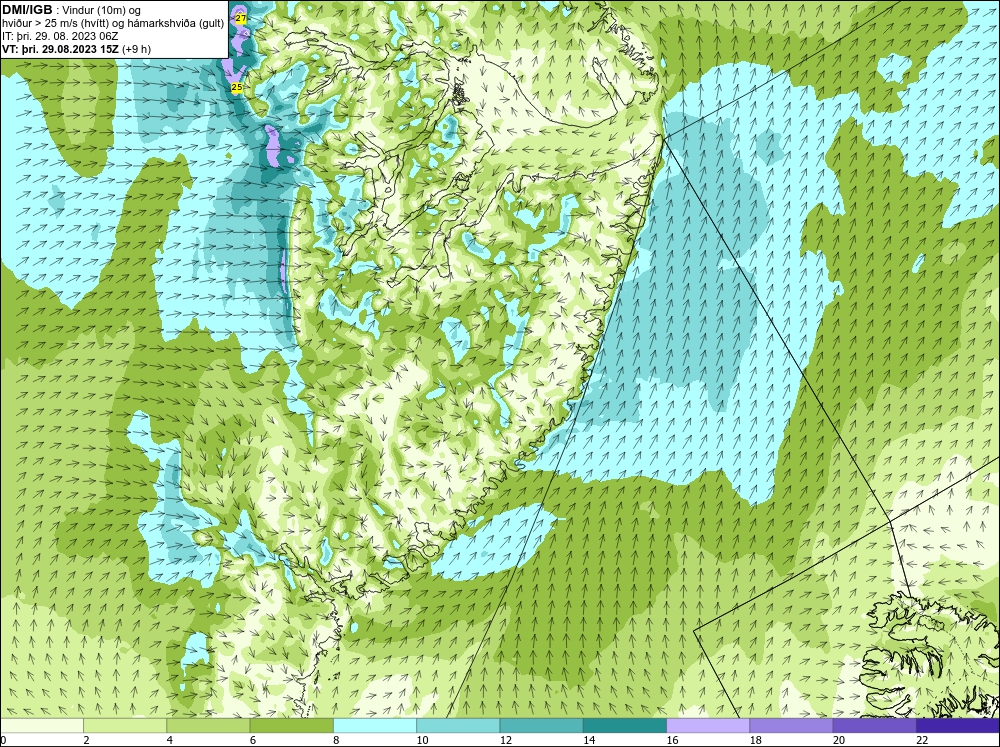The image size is (1000, 747).
Task: Click the legend scale label '6'
Action: 253,740
